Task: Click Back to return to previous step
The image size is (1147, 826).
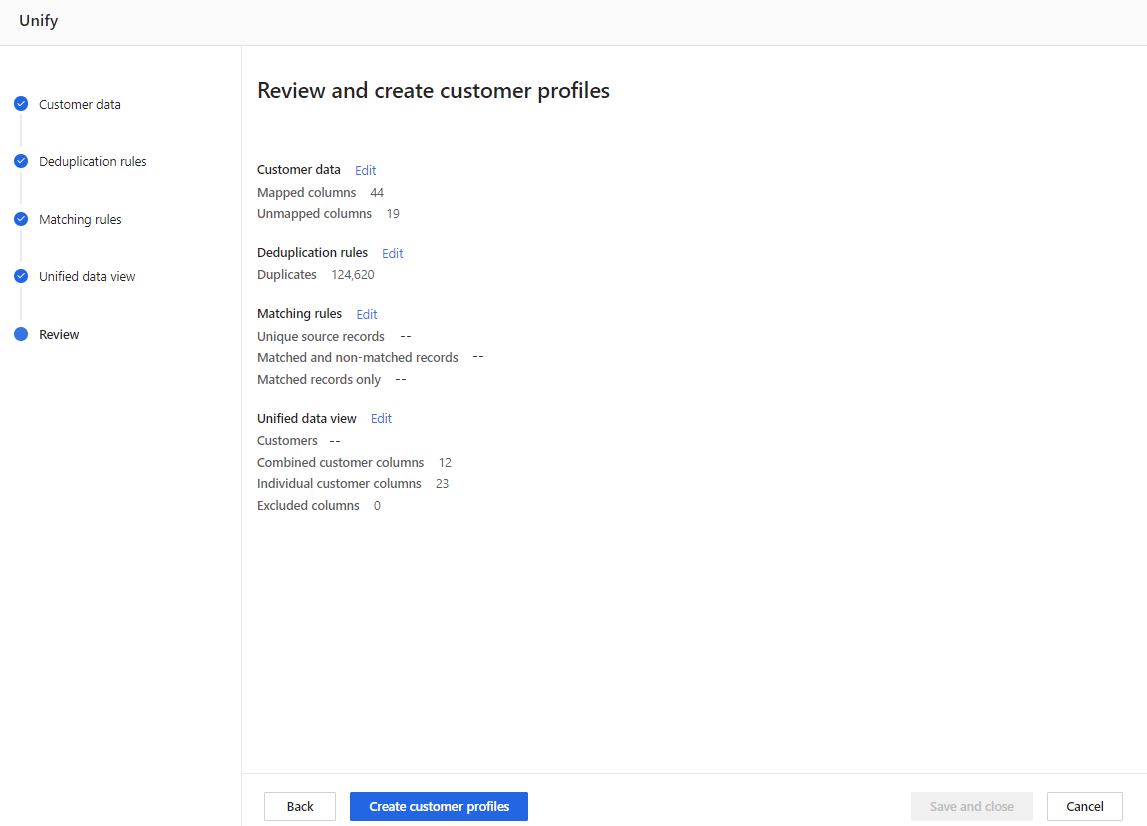Action: coord(299,806)
